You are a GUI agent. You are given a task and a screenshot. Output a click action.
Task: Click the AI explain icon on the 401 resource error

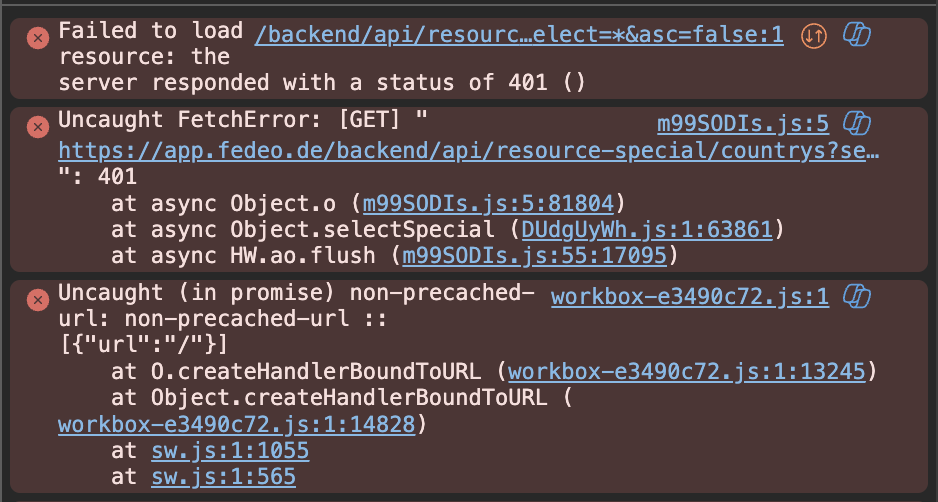tap(857, 36)
